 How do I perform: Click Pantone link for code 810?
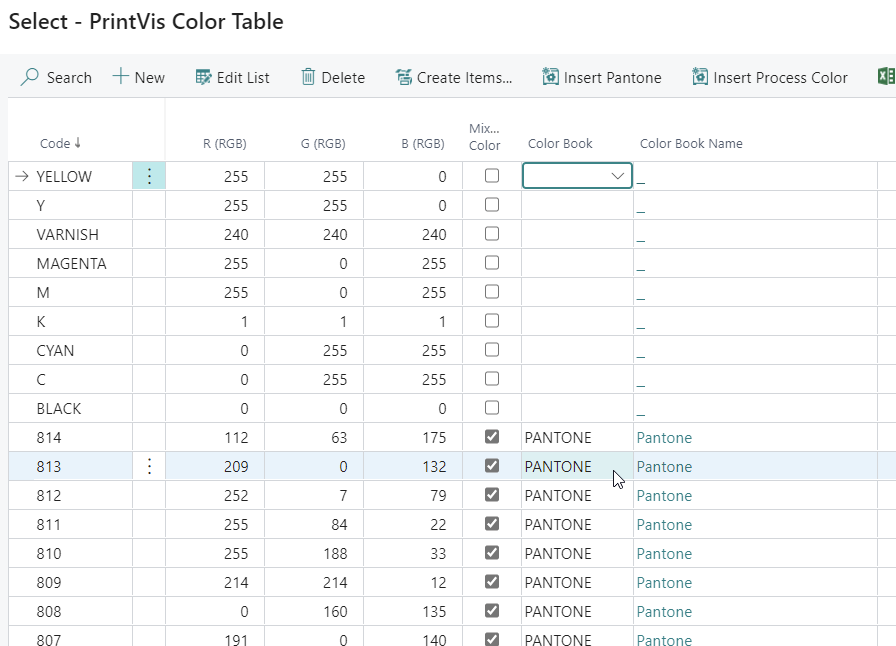point(664,553)
